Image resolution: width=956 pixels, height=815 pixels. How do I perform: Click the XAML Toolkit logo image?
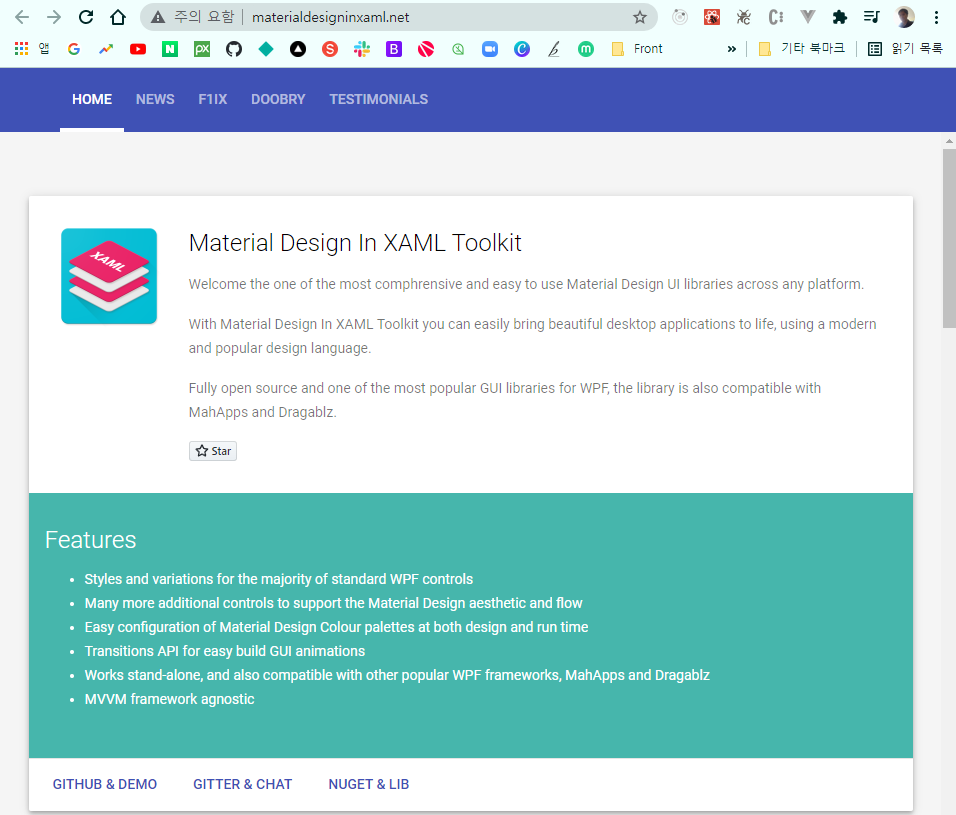point(109,276)
